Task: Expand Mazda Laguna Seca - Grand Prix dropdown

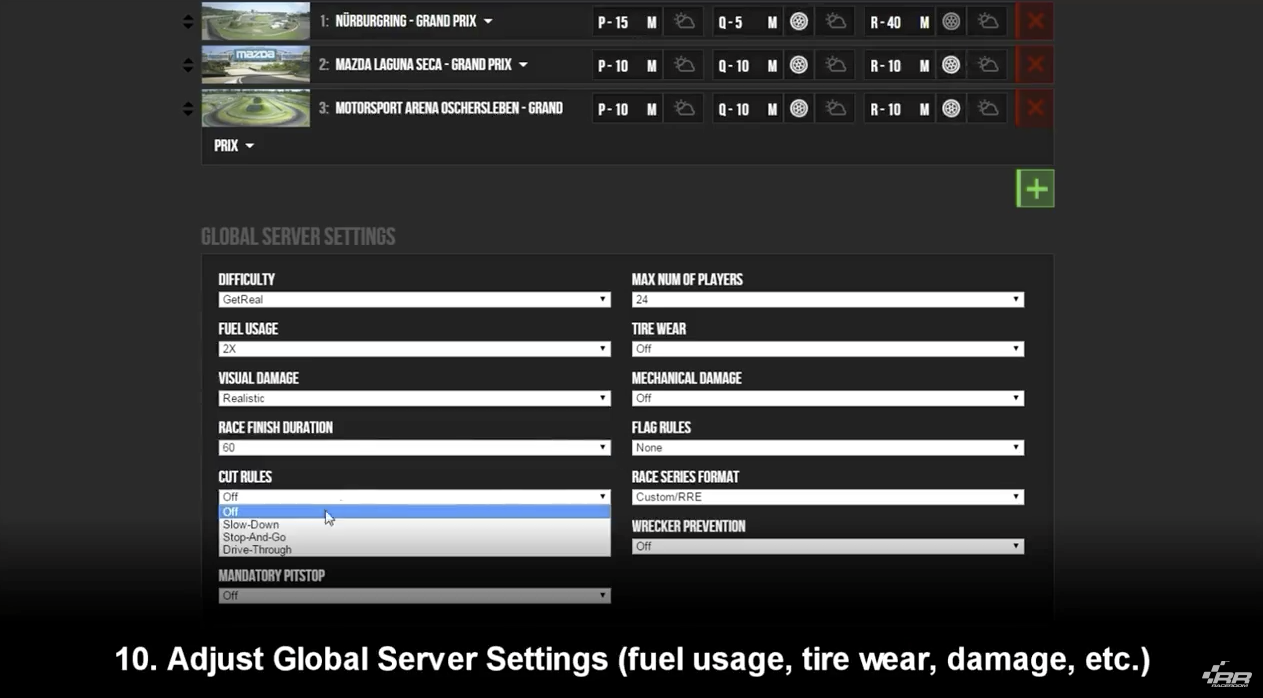Action: tap(523, 65)
